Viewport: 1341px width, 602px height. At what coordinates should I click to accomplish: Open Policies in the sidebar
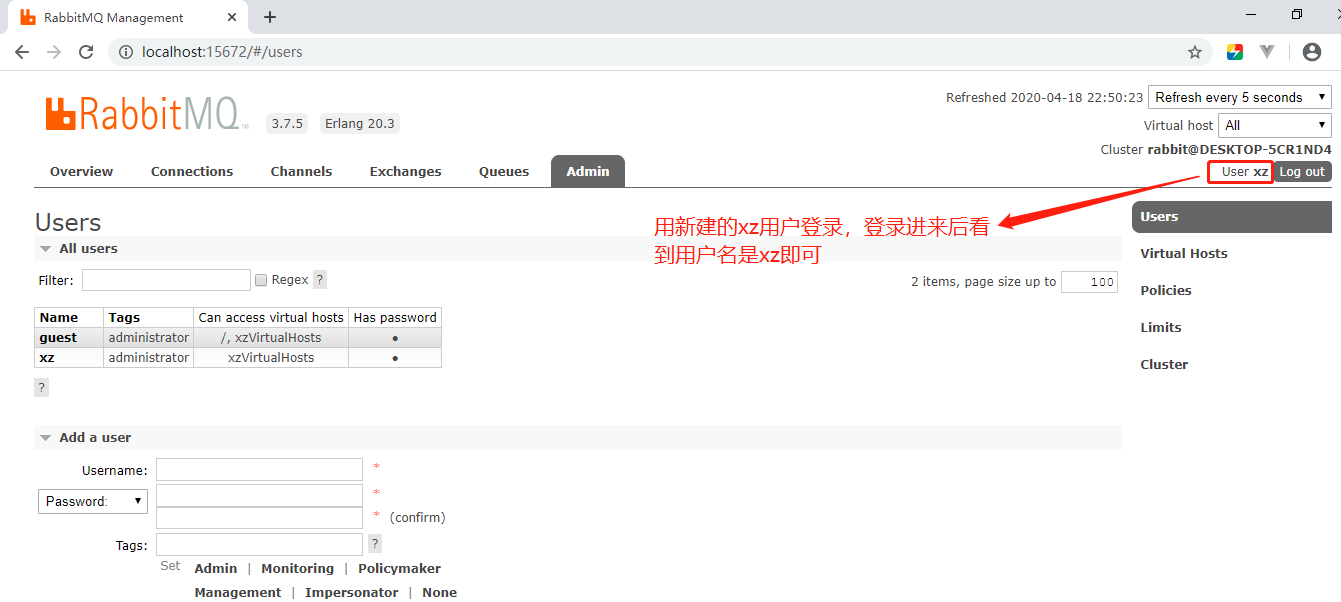pos(1166,290)
